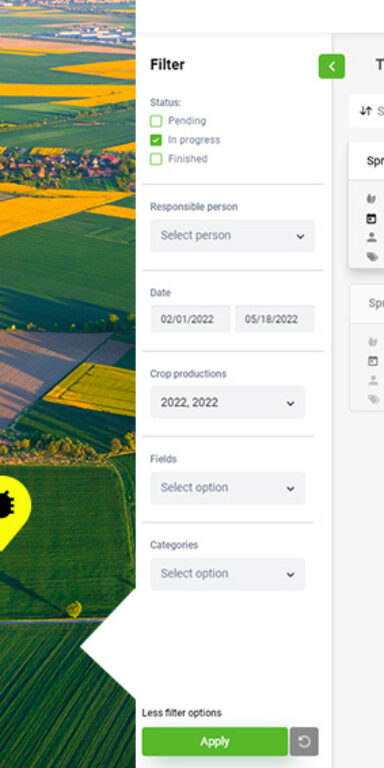384x768 pixels.
Task: Uncheck the In progress status checkbox
Action: [156, 140]
